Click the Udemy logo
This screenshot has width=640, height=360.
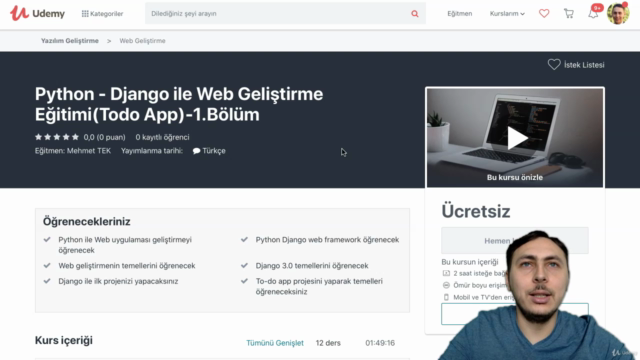(37, 13)
